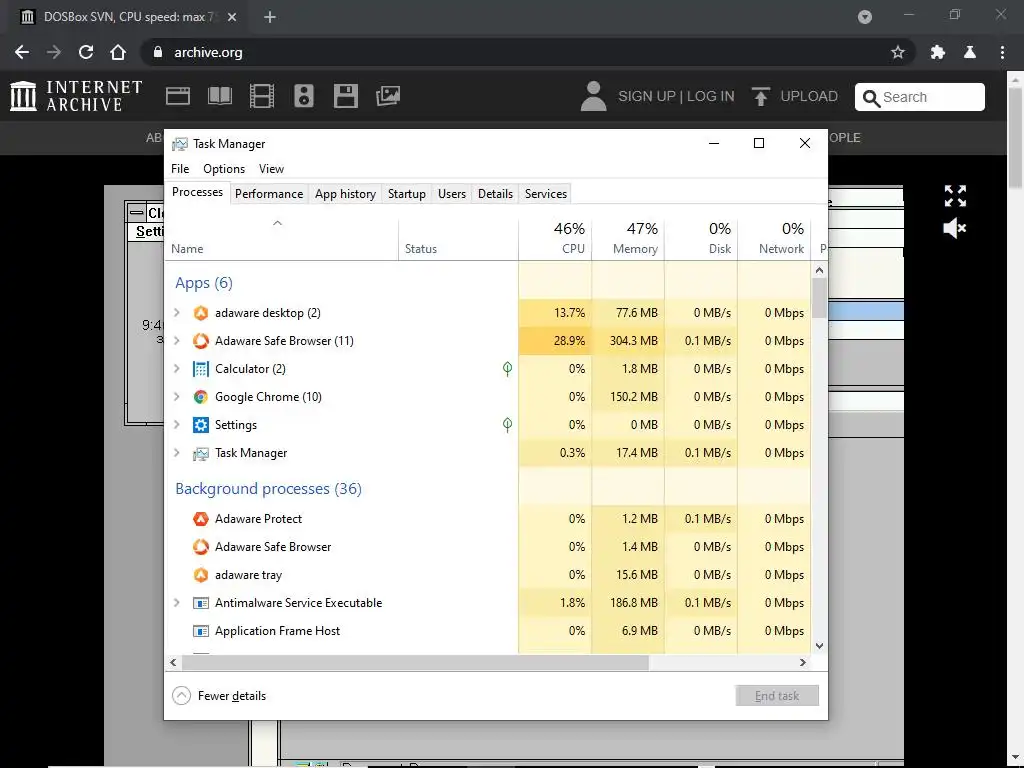Open the Texts book icon
Screen dimensions: 1024x768
(x=219, y=96)
